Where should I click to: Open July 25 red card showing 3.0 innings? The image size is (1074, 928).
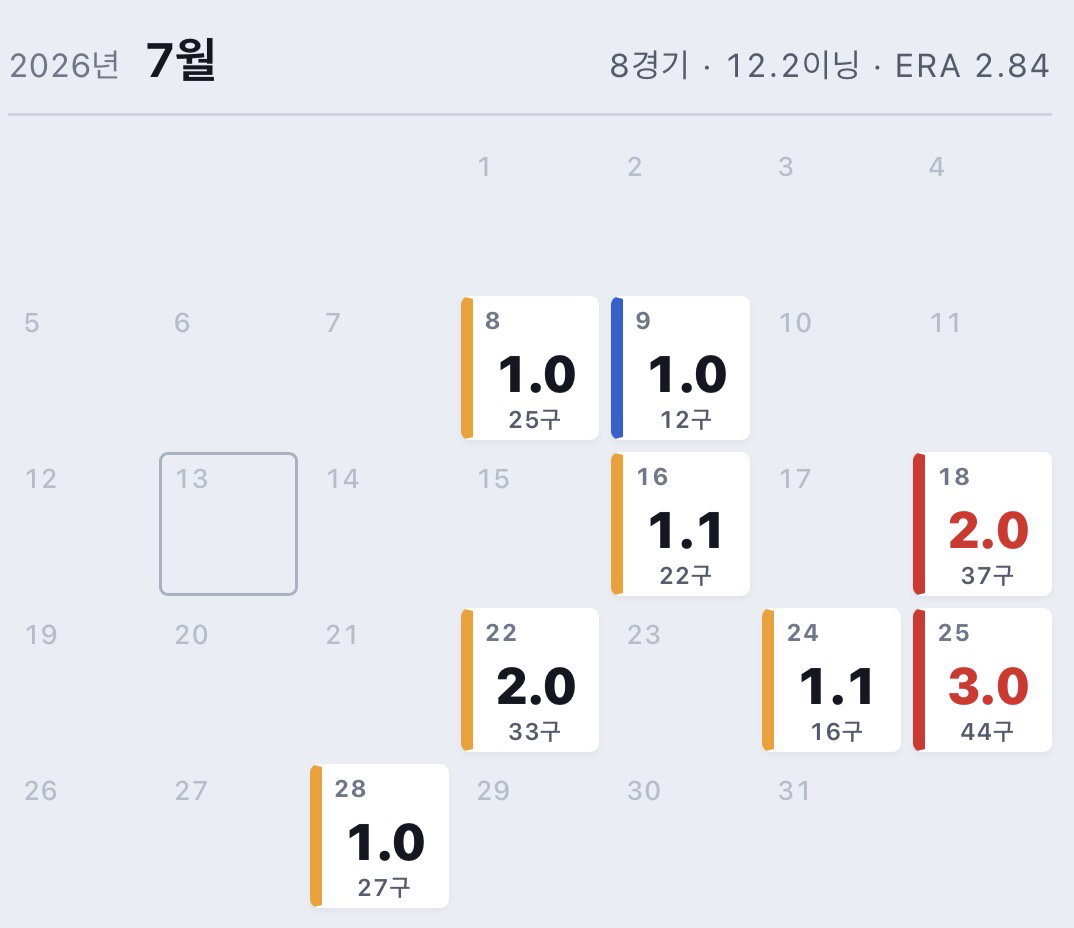[x=983, y=680]
